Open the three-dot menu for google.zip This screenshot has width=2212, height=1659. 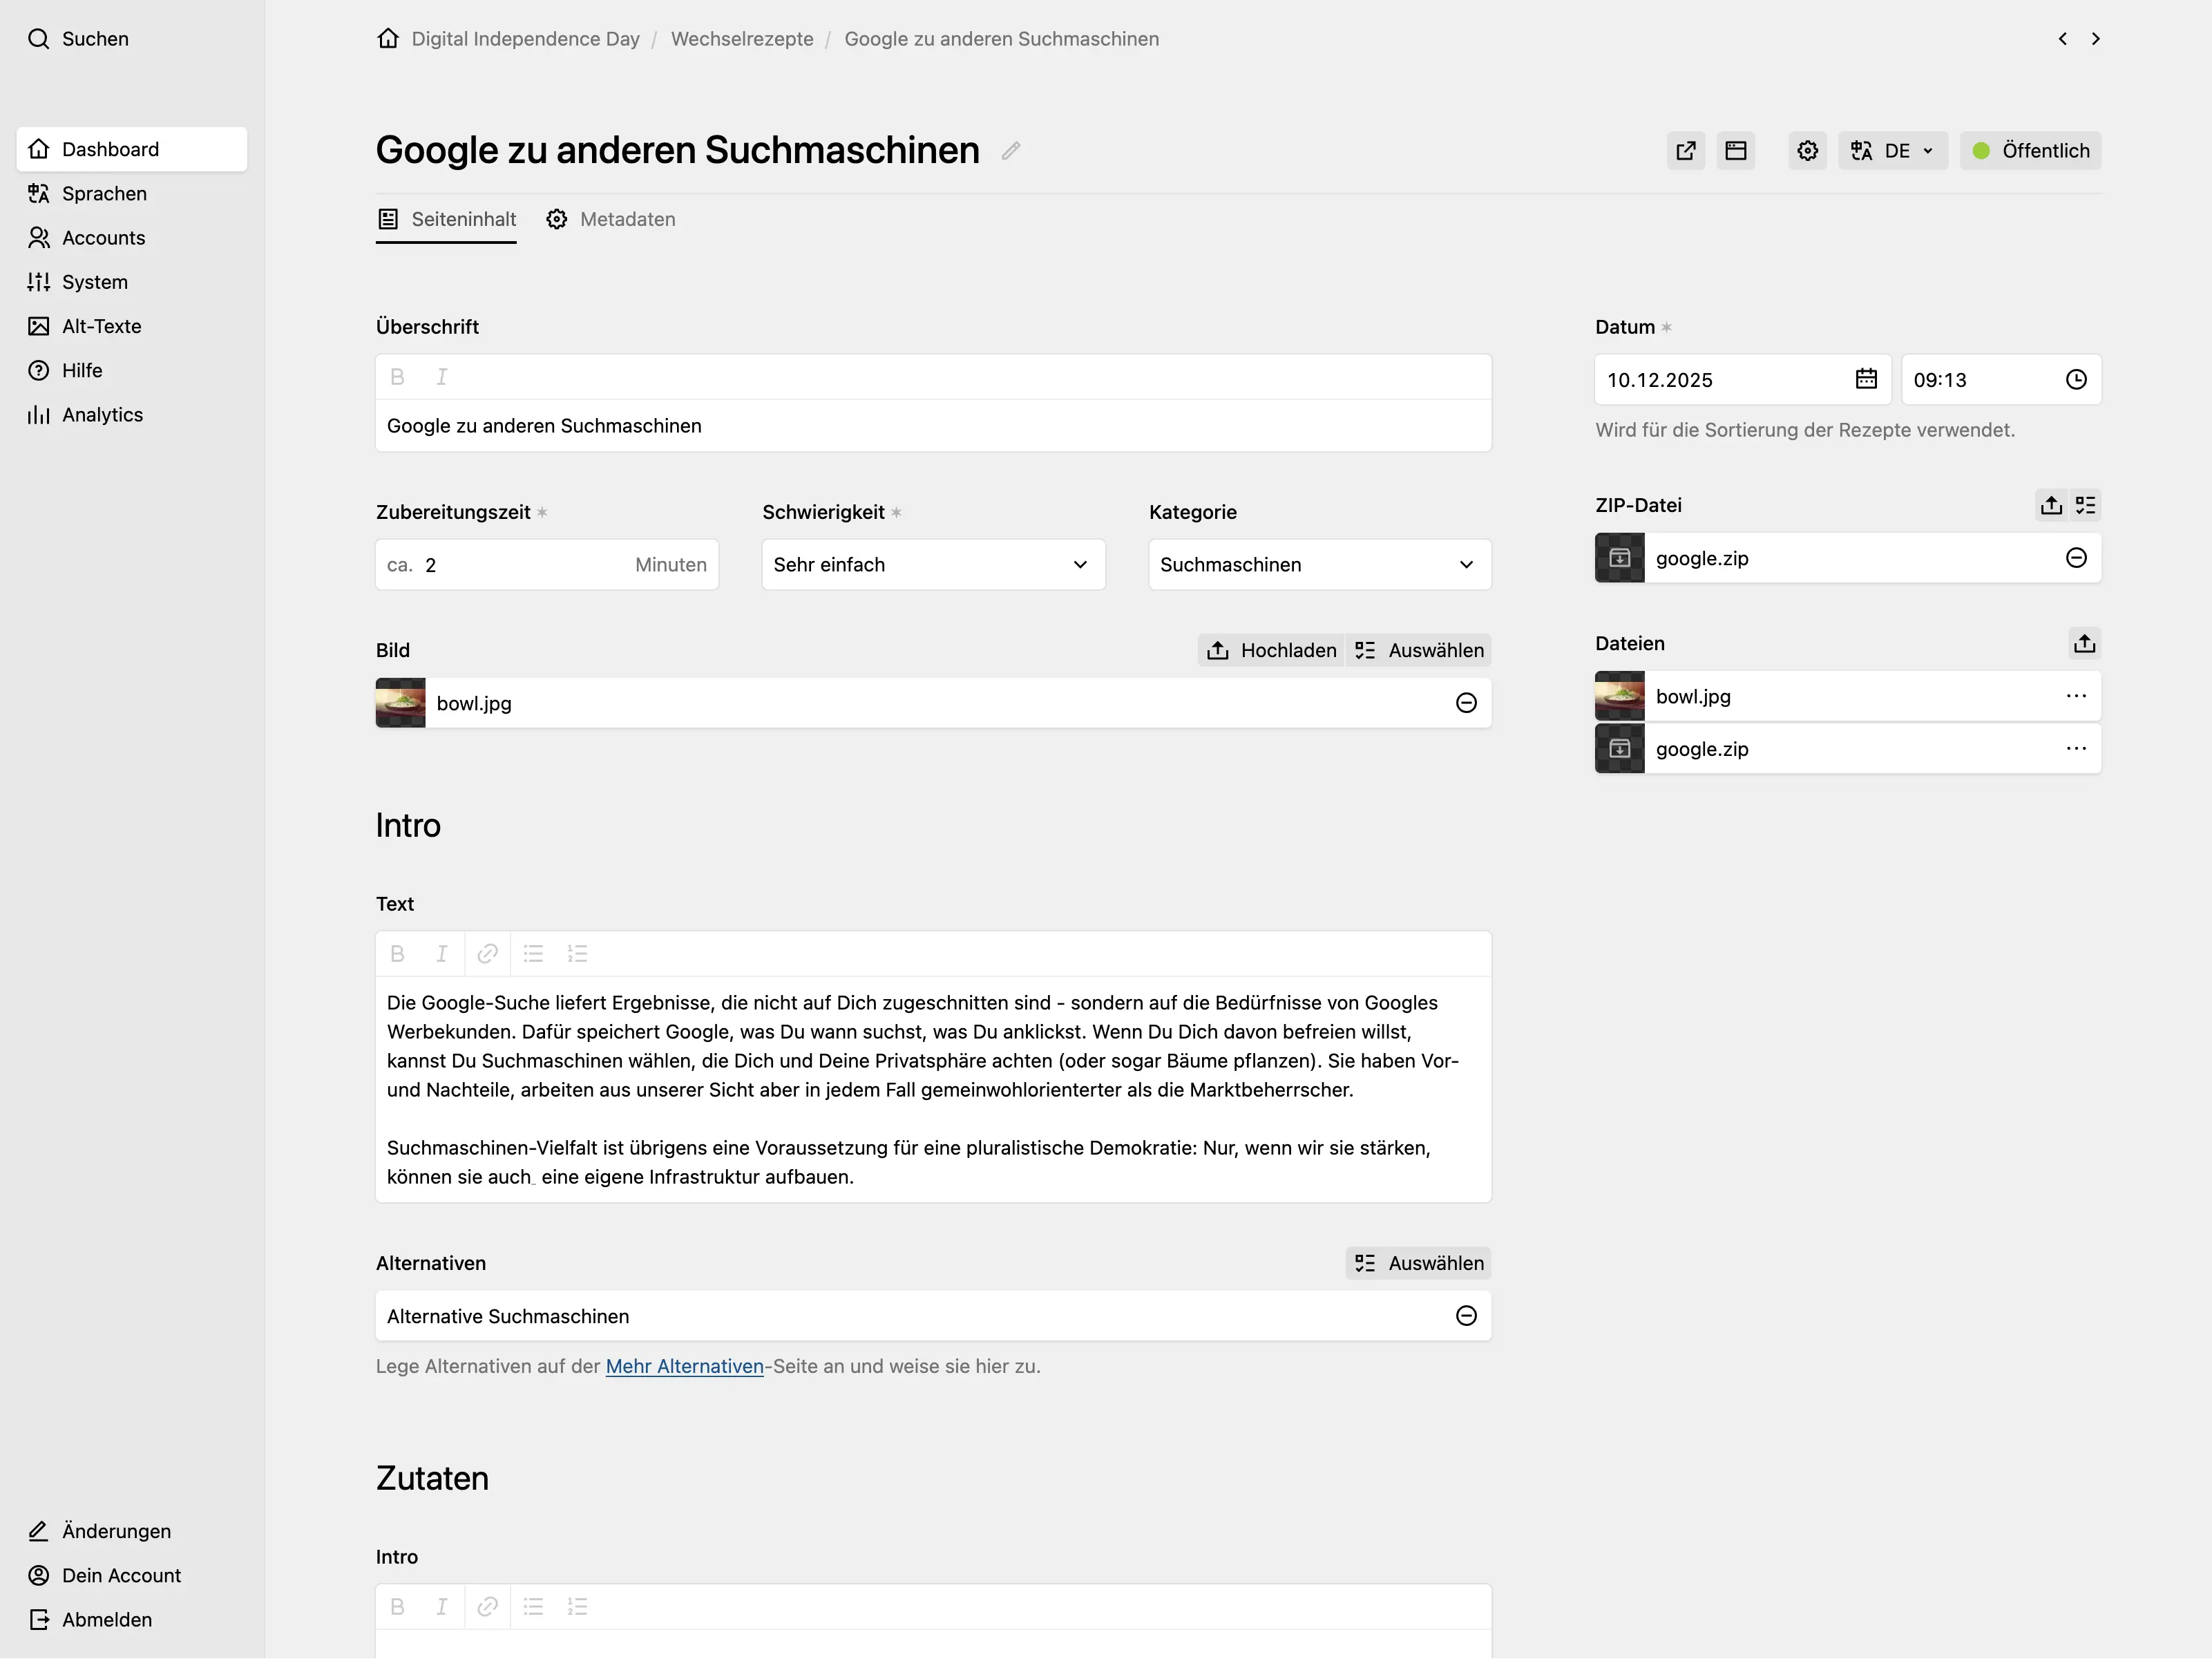(x=2076, y=748)
